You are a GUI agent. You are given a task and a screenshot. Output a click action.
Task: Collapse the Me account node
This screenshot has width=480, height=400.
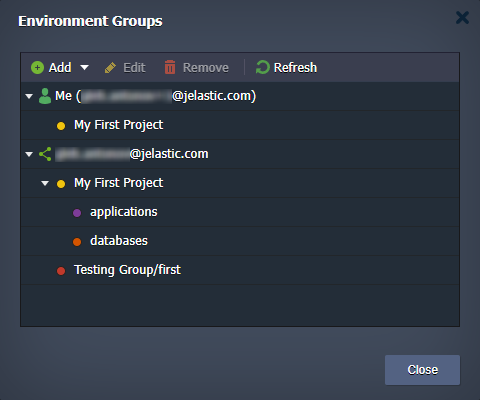tap(29, 96)
